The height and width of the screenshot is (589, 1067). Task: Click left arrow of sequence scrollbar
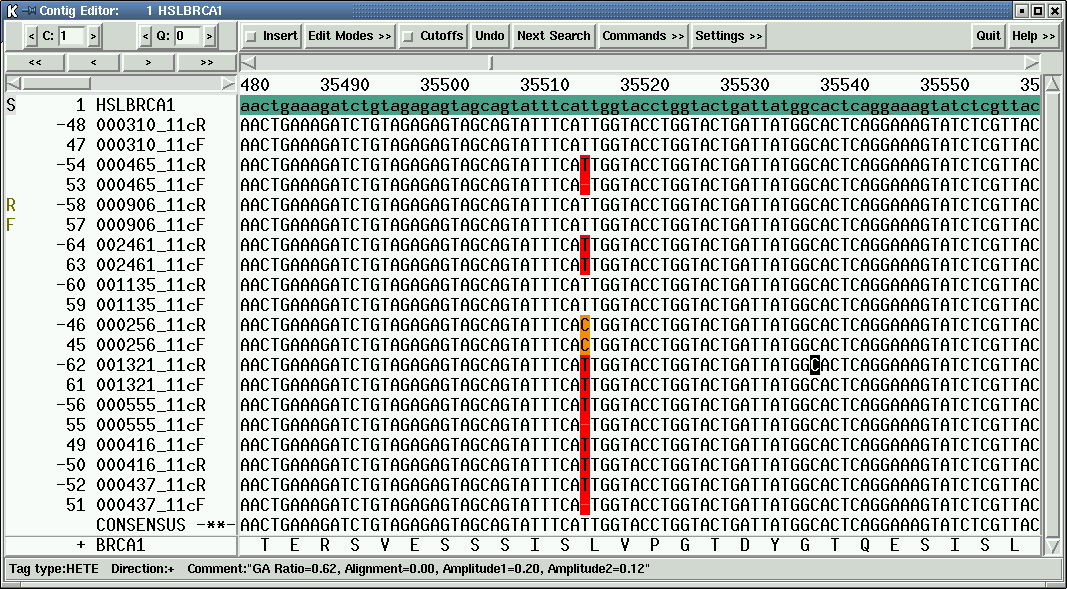[x=249, y=63]
